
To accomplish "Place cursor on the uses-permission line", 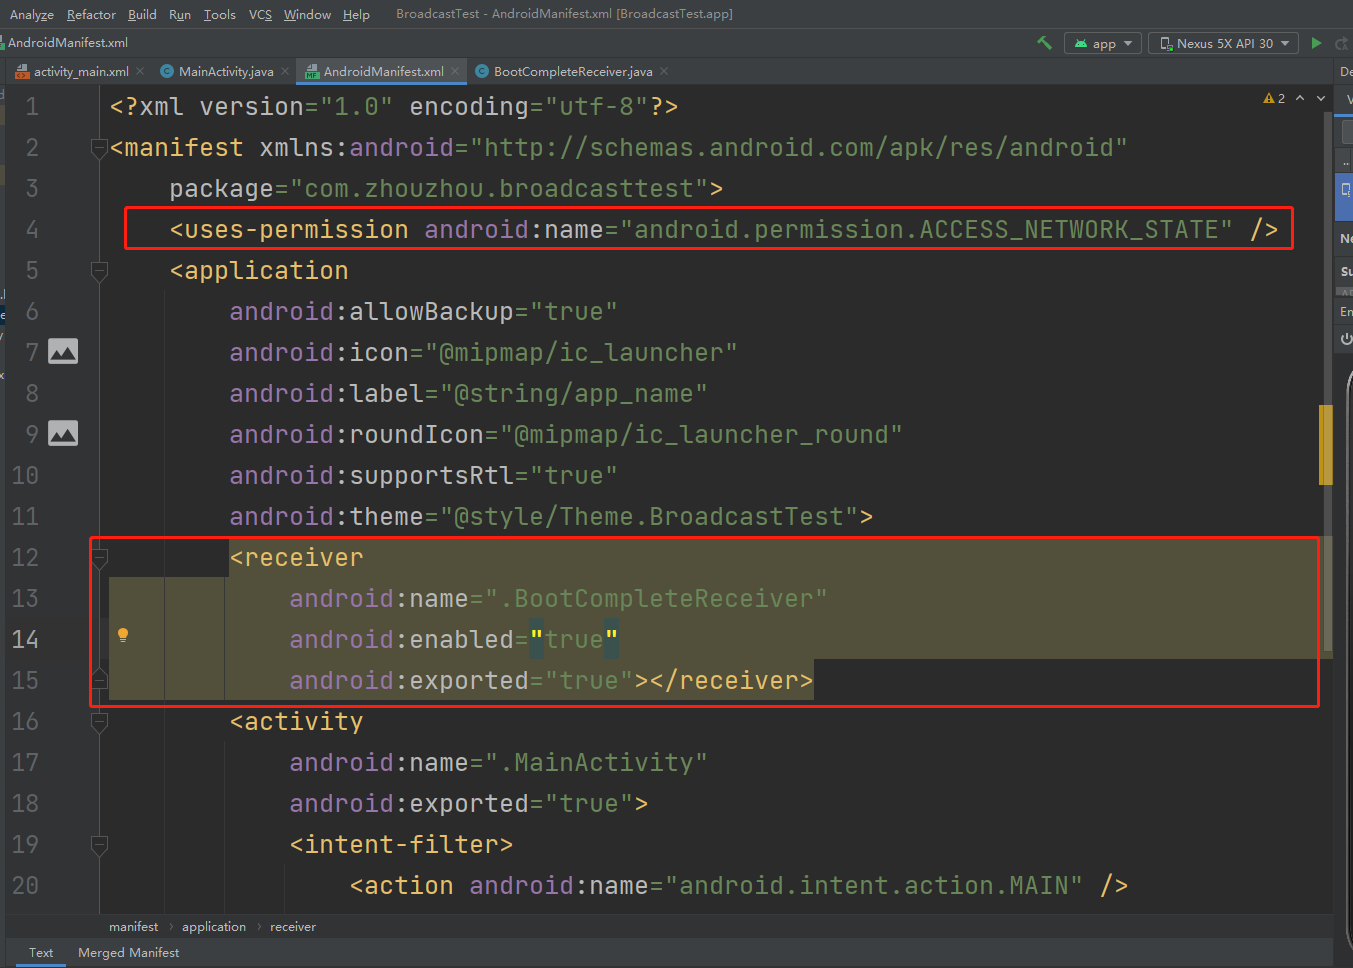I will (723, 230).
